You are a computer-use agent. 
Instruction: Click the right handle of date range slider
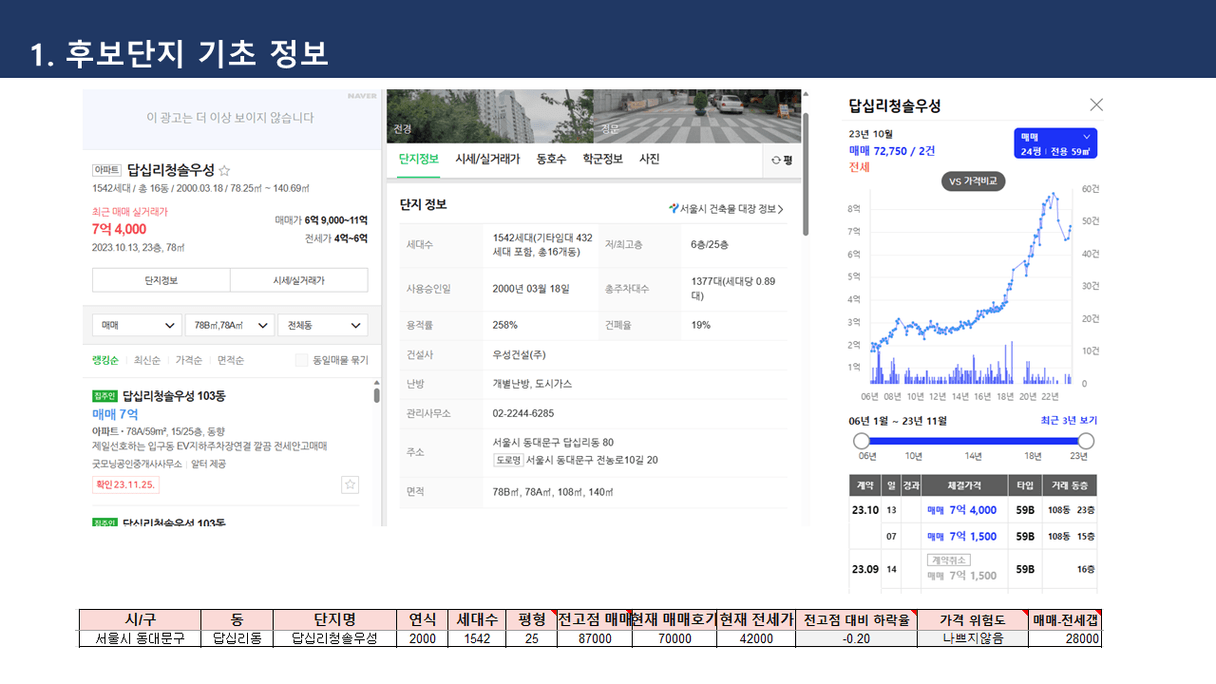coord(1086,441)
